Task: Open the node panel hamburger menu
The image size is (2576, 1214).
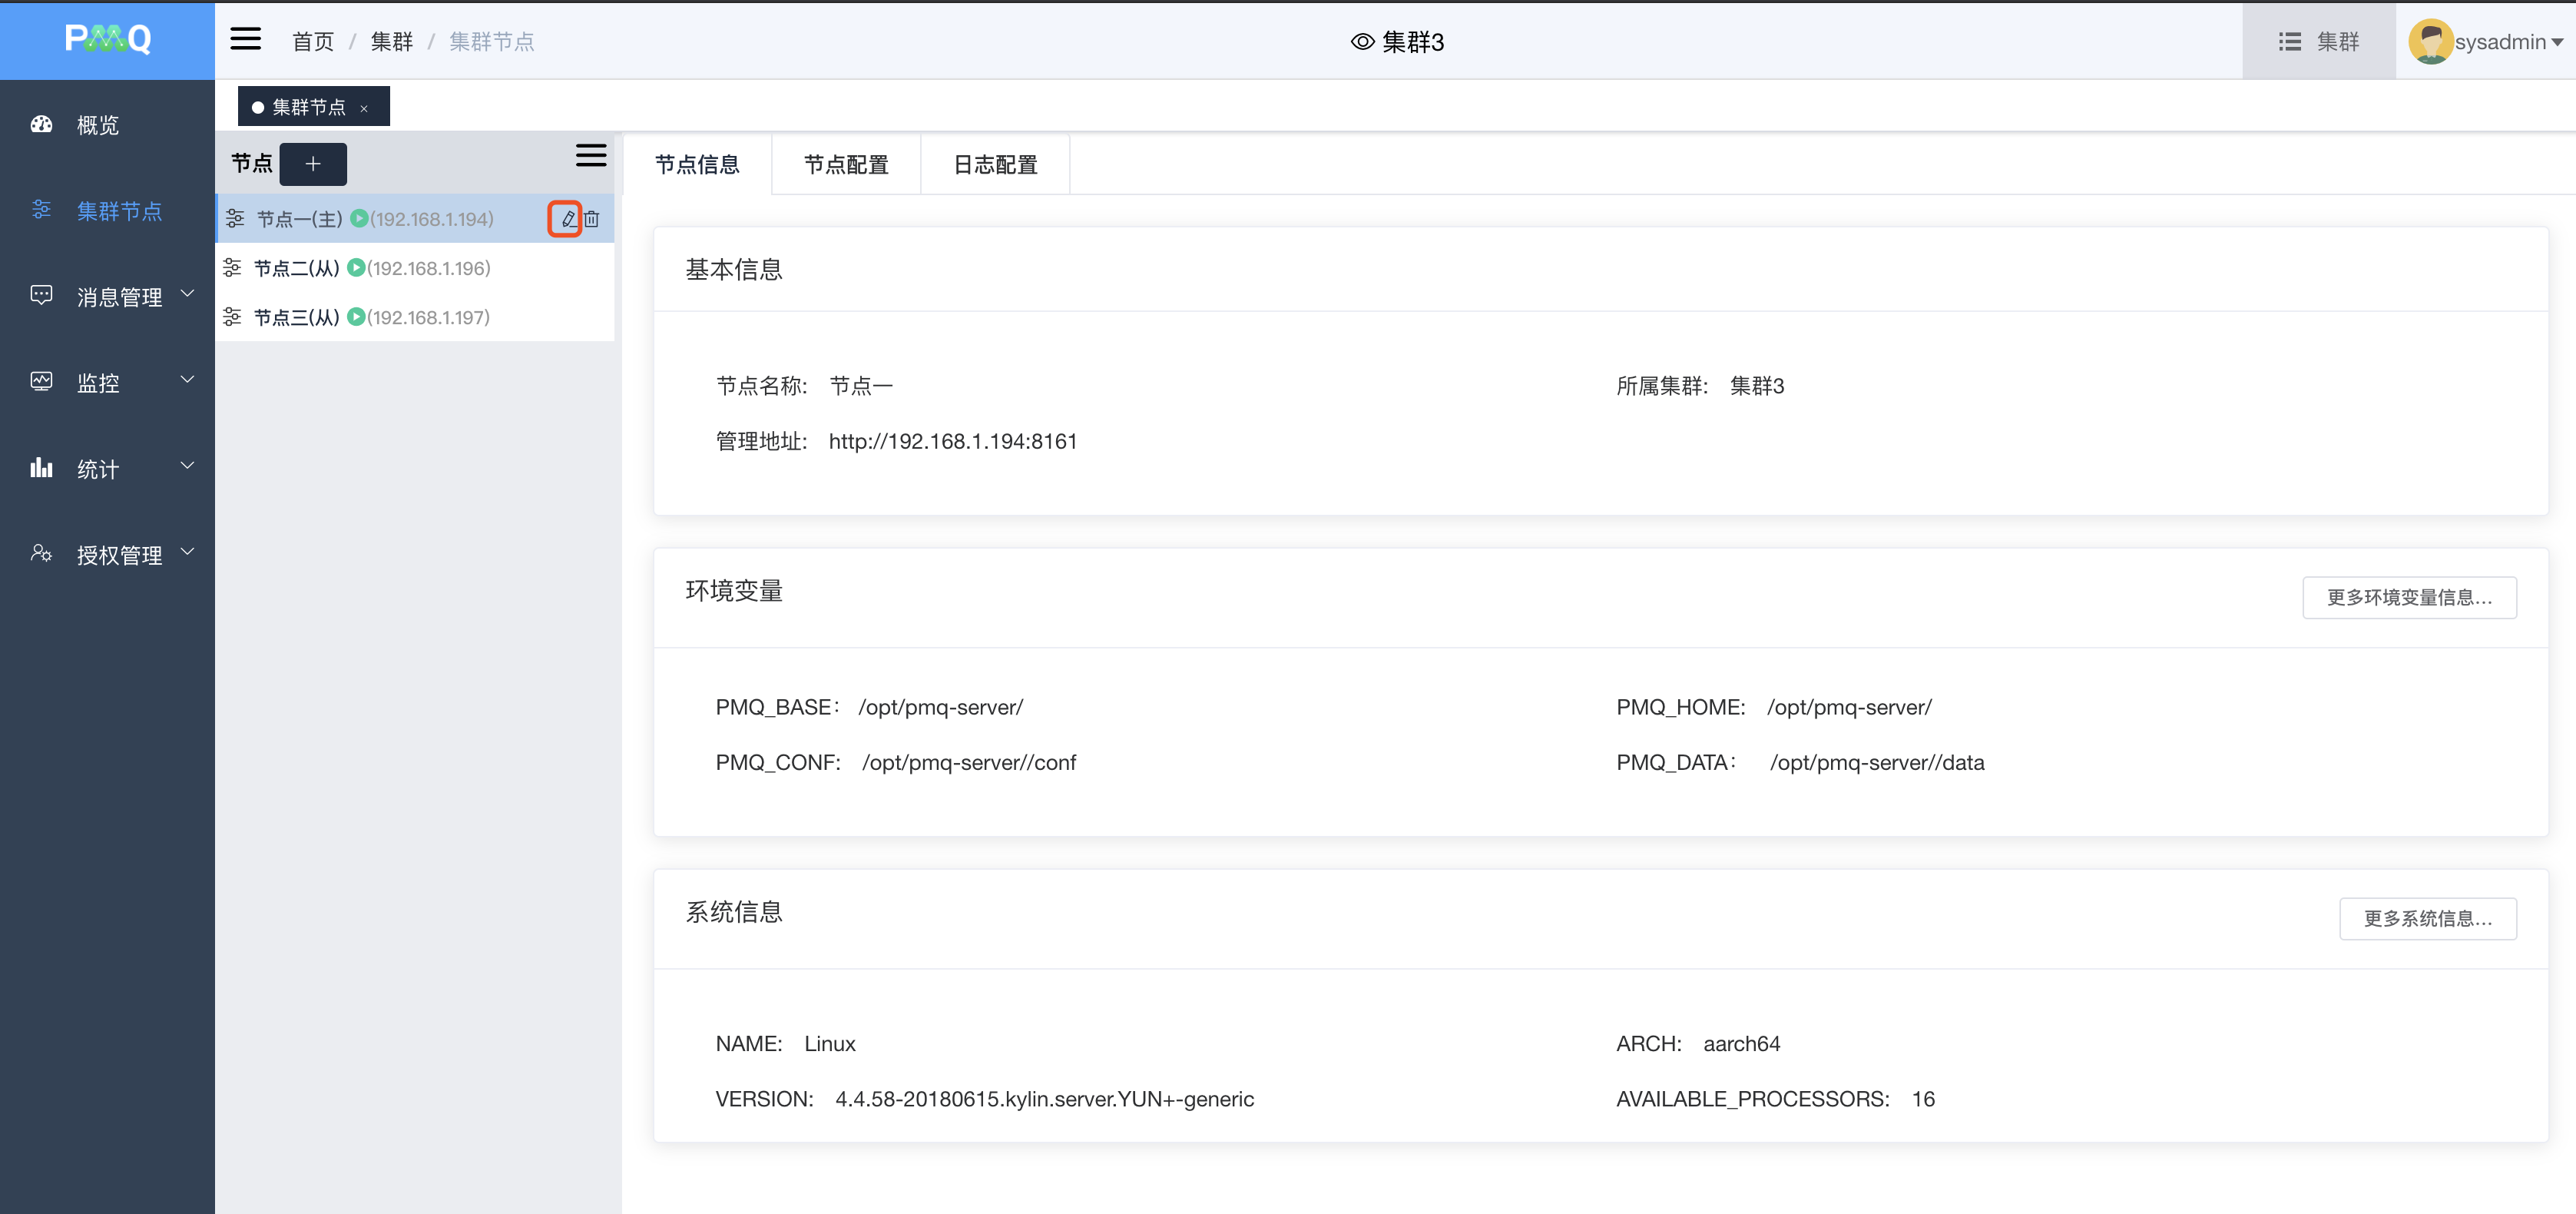Action: tap(591, 155)
